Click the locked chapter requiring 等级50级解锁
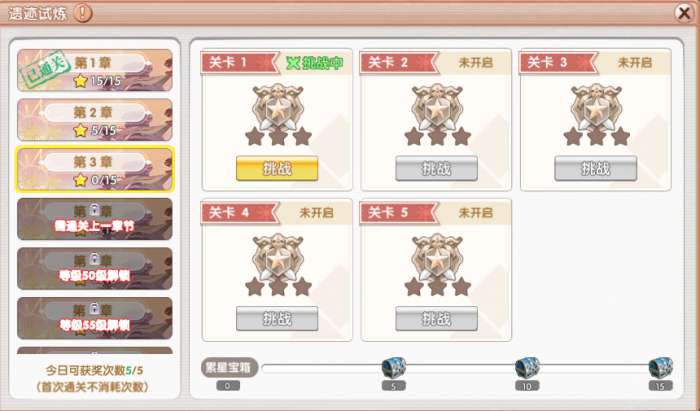 pos(95,268)
